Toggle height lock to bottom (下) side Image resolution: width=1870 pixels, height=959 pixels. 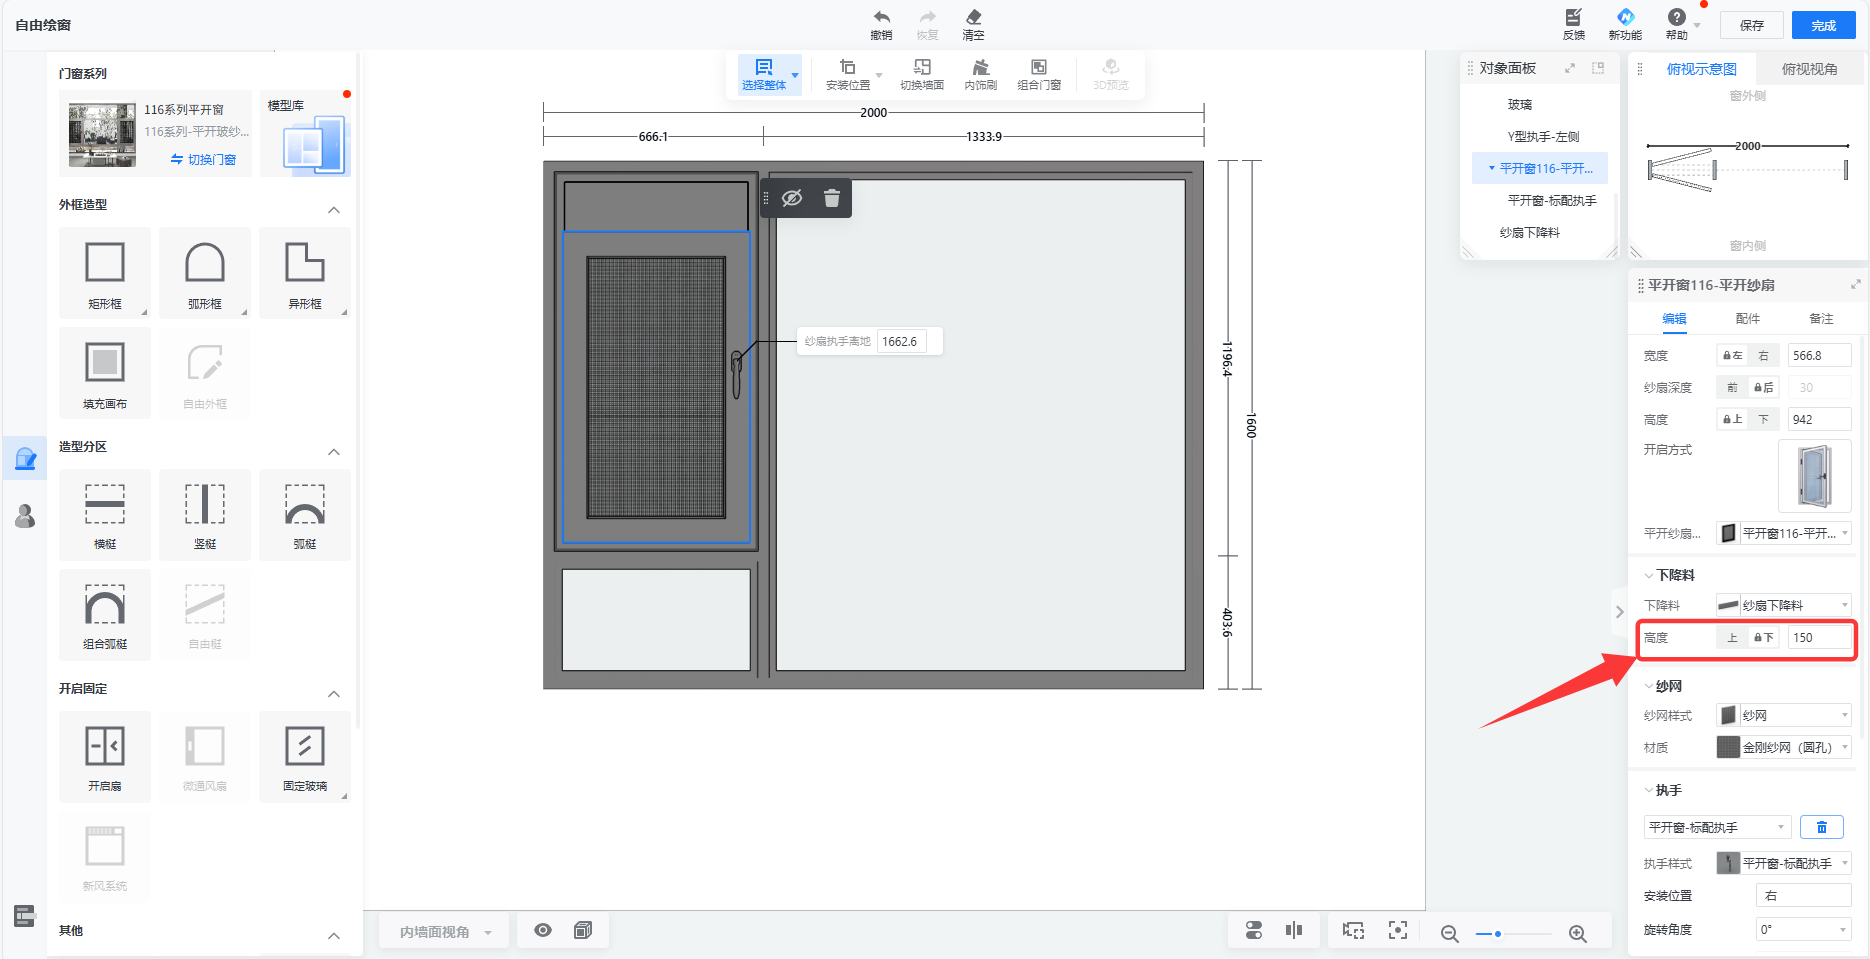(1763, 420)
